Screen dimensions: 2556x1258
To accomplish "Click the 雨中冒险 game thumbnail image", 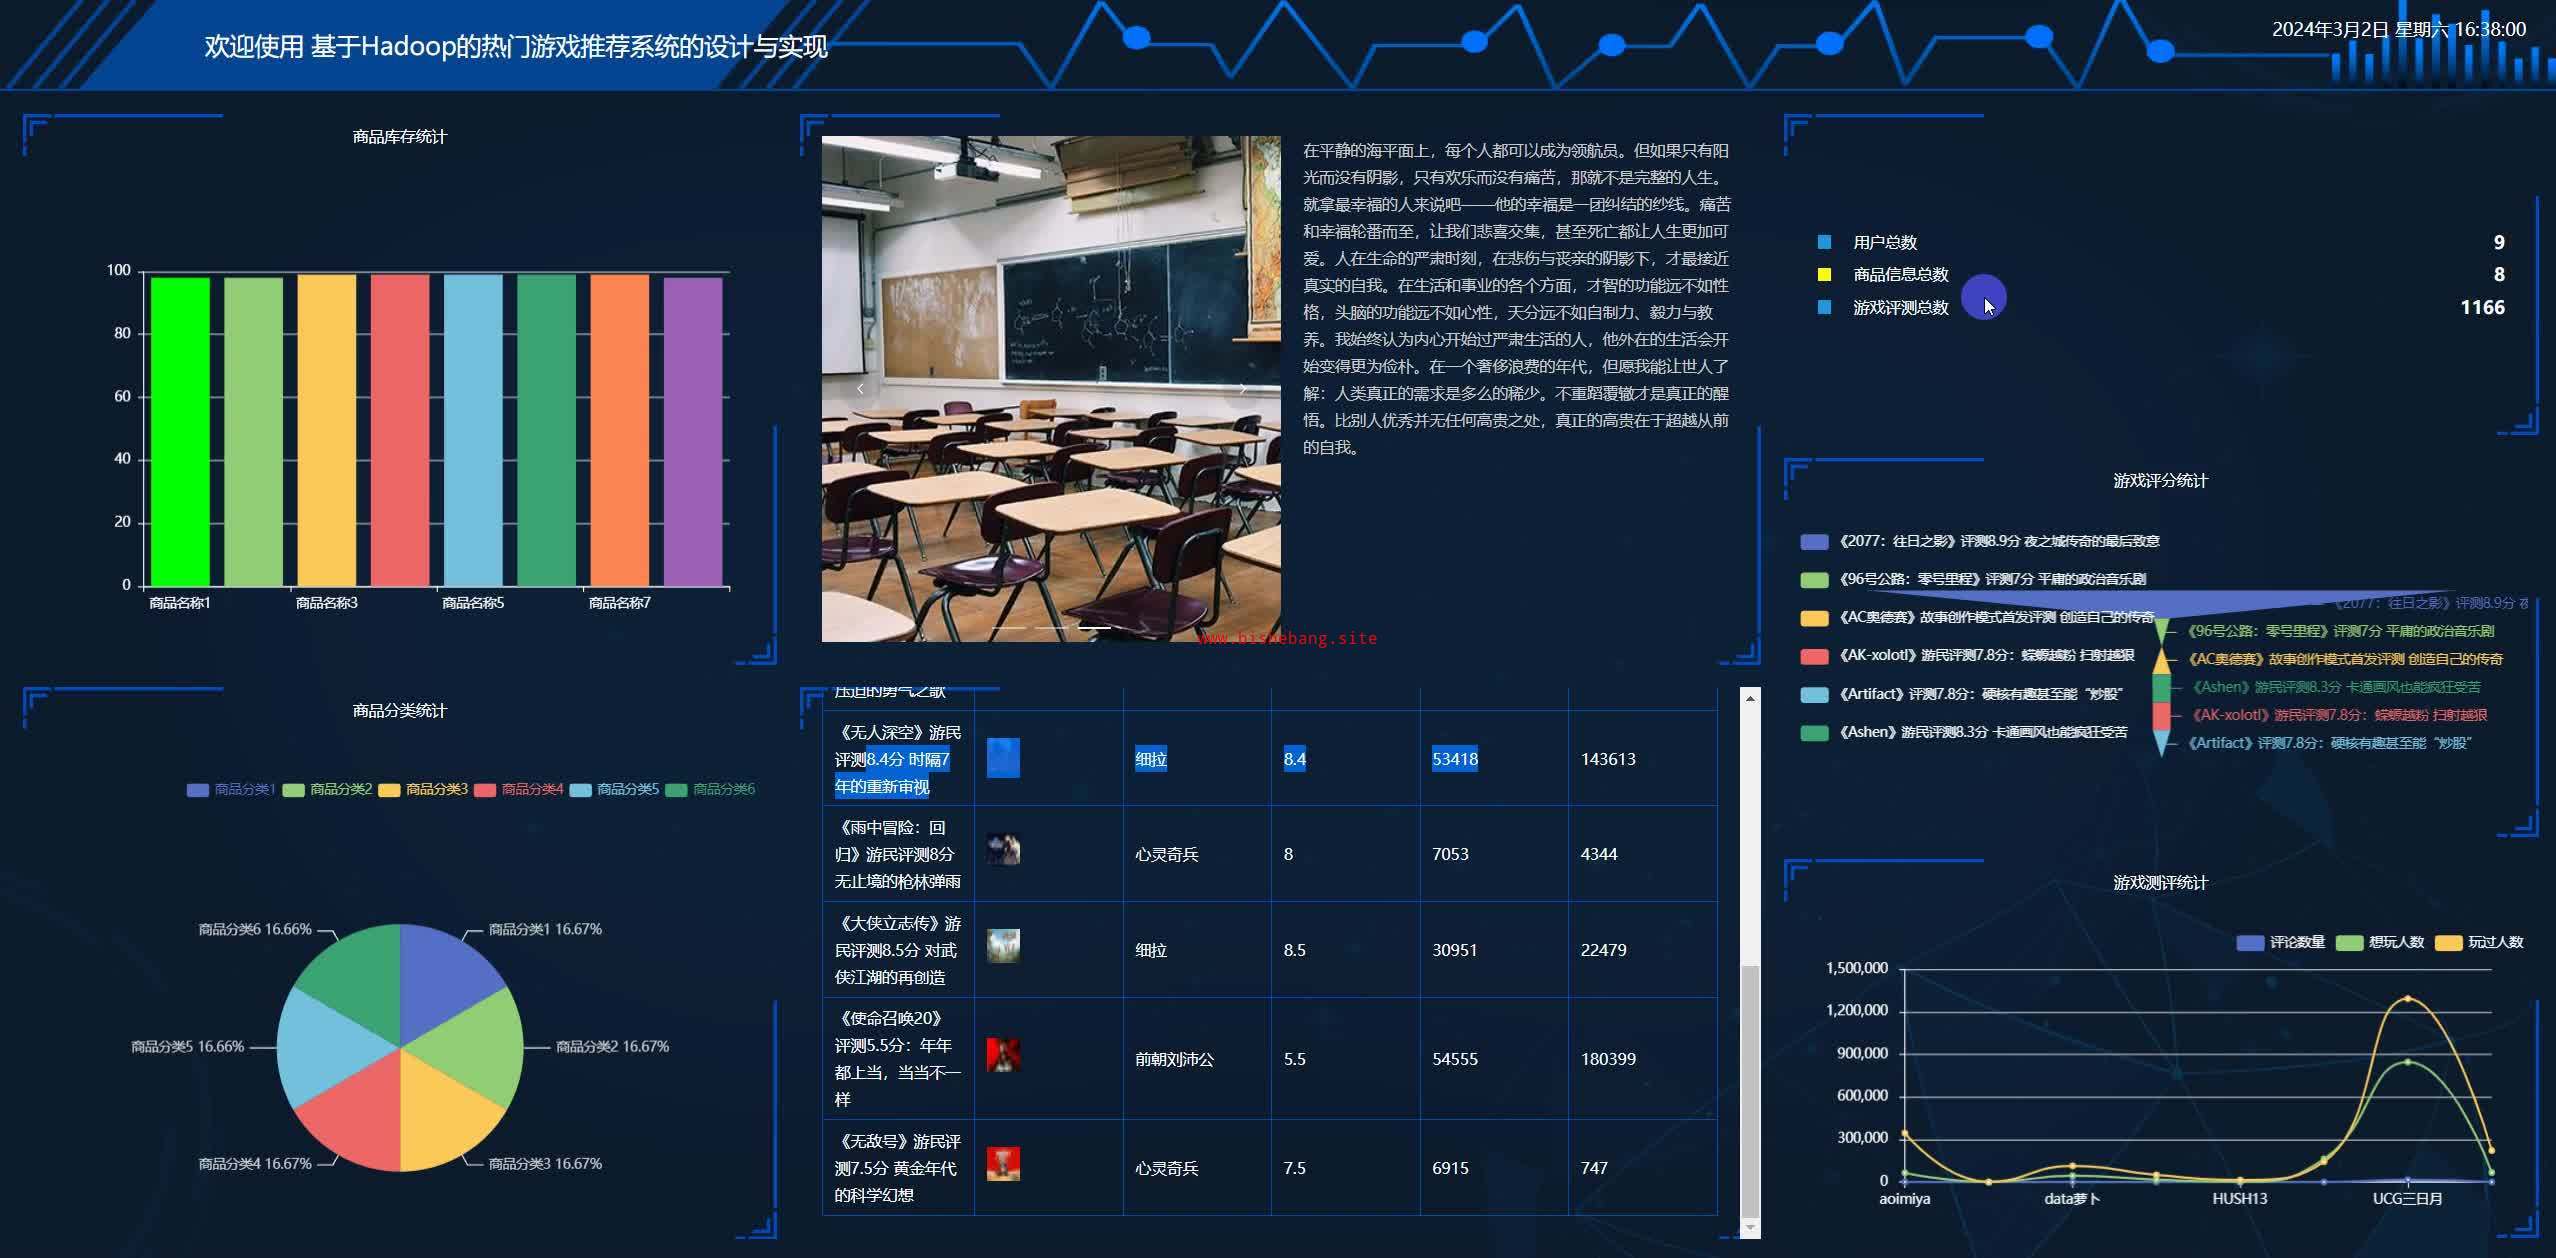I will [x=1003, y=850].
